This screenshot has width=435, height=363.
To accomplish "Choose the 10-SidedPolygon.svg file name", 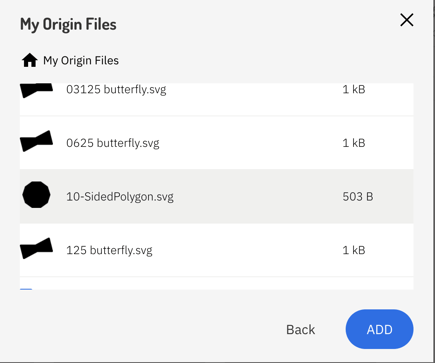I will coord(120,197).
